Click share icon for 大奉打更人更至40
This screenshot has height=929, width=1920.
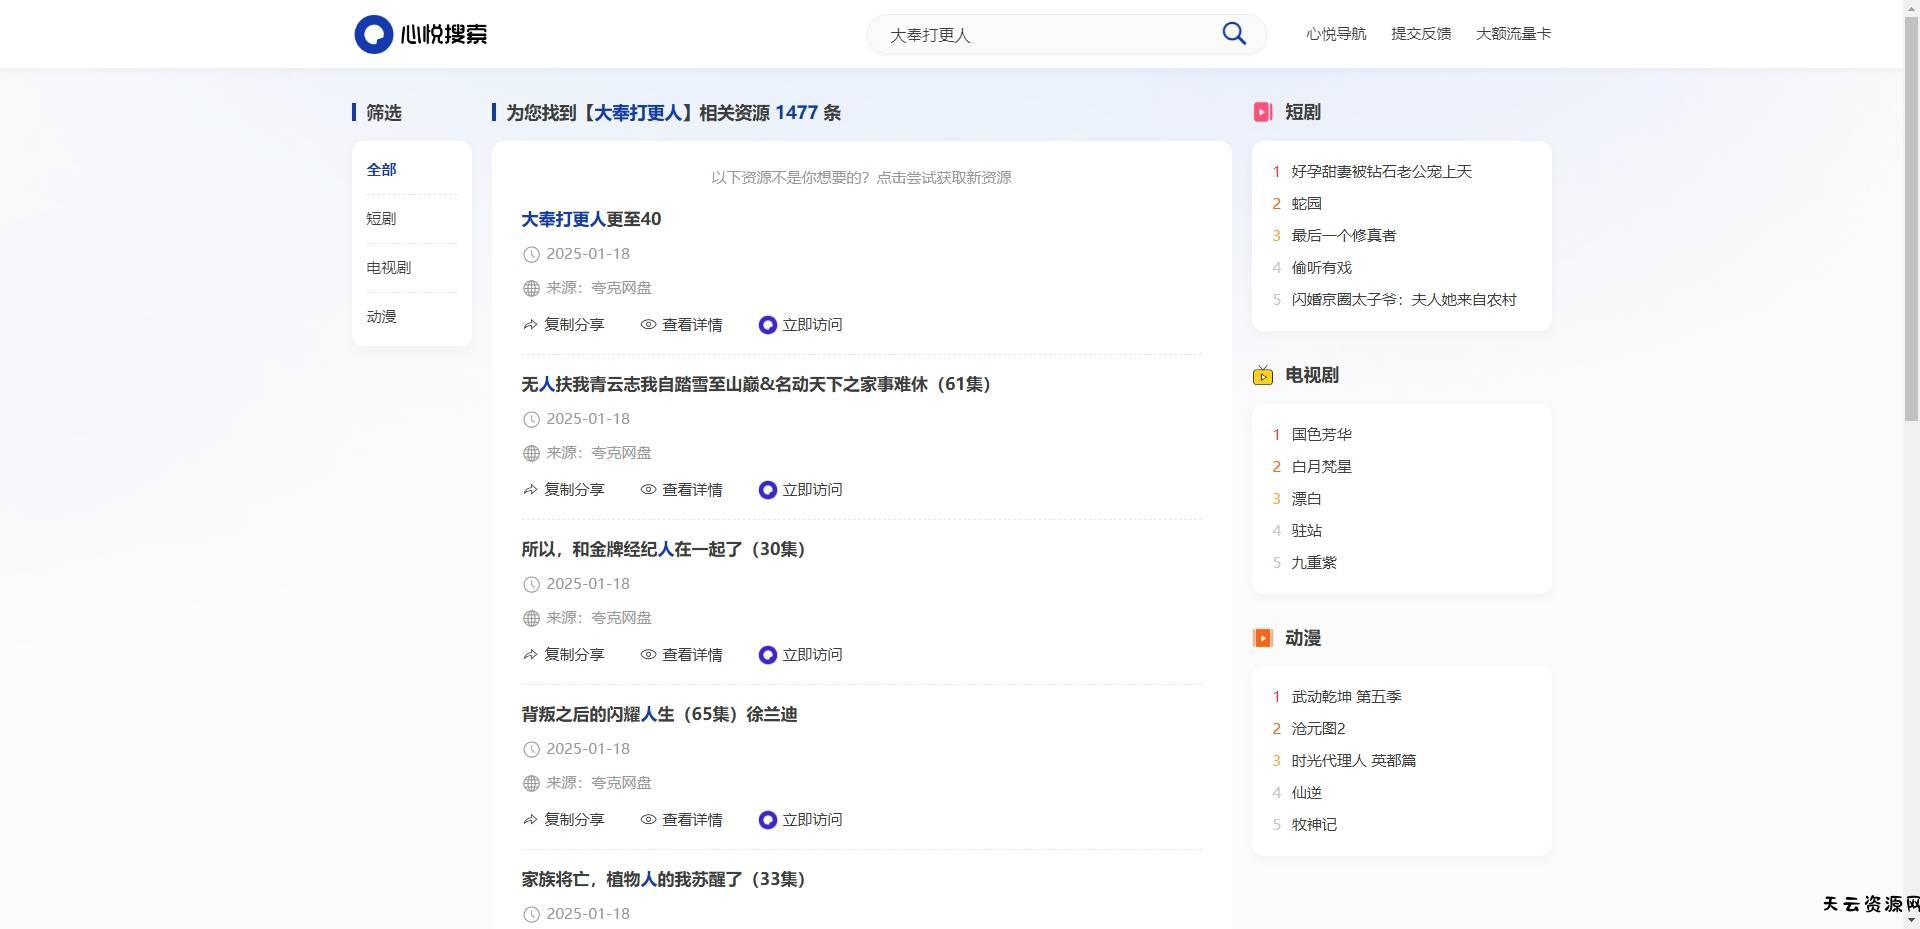(x=530, y=325)
